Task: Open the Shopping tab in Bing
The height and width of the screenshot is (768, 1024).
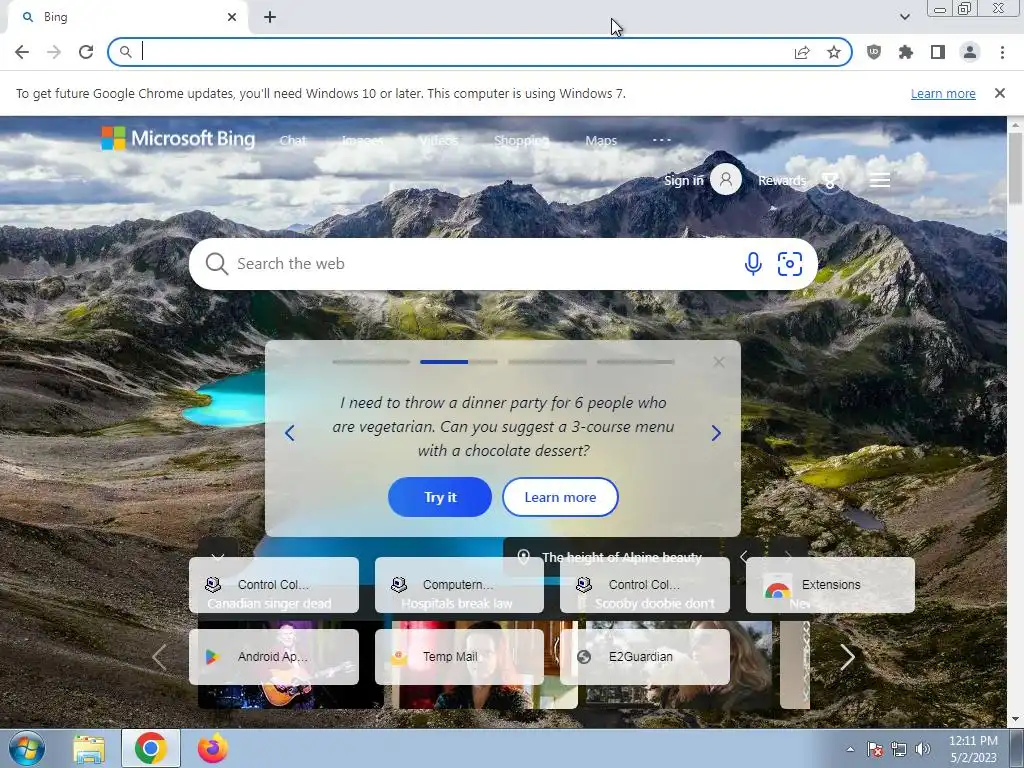Action: (521, 140)
